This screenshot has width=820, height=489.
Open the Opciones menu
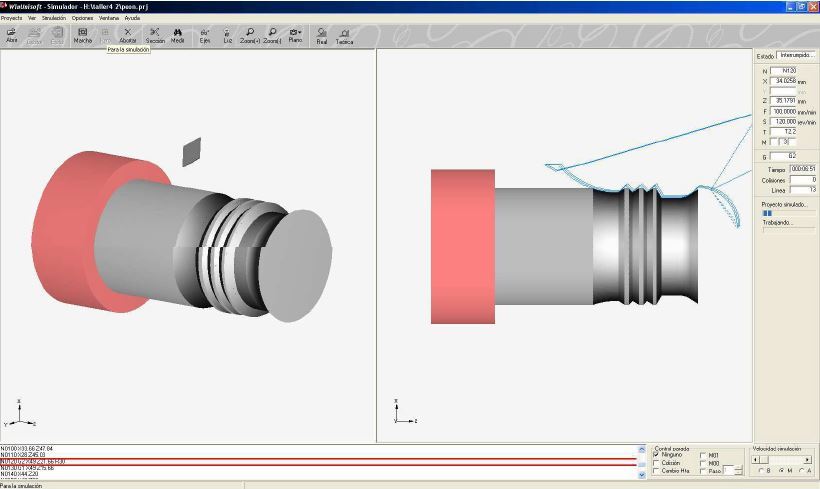tap(82, 18)
